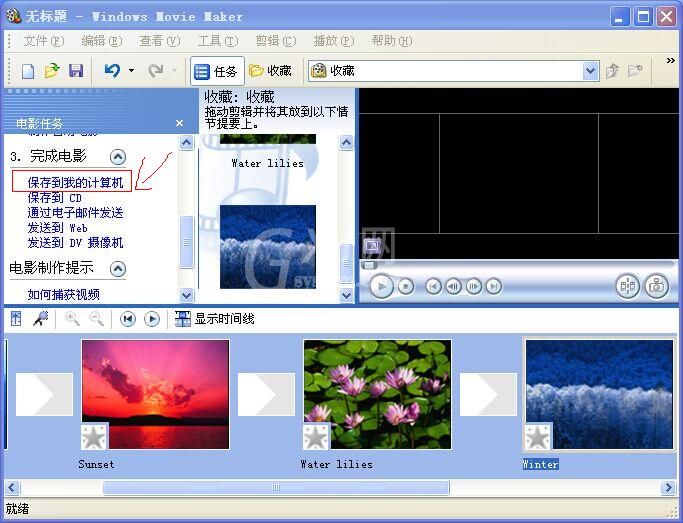
Task: Click the tasks pane scrollbar thumb
Action: (x=187, y=242)
